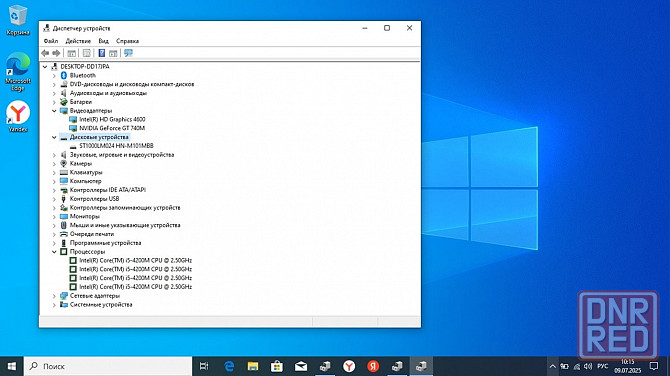Select NVIDIA GeForce GT 740M device
Screen dimensions: 670x376
[112, 128]
